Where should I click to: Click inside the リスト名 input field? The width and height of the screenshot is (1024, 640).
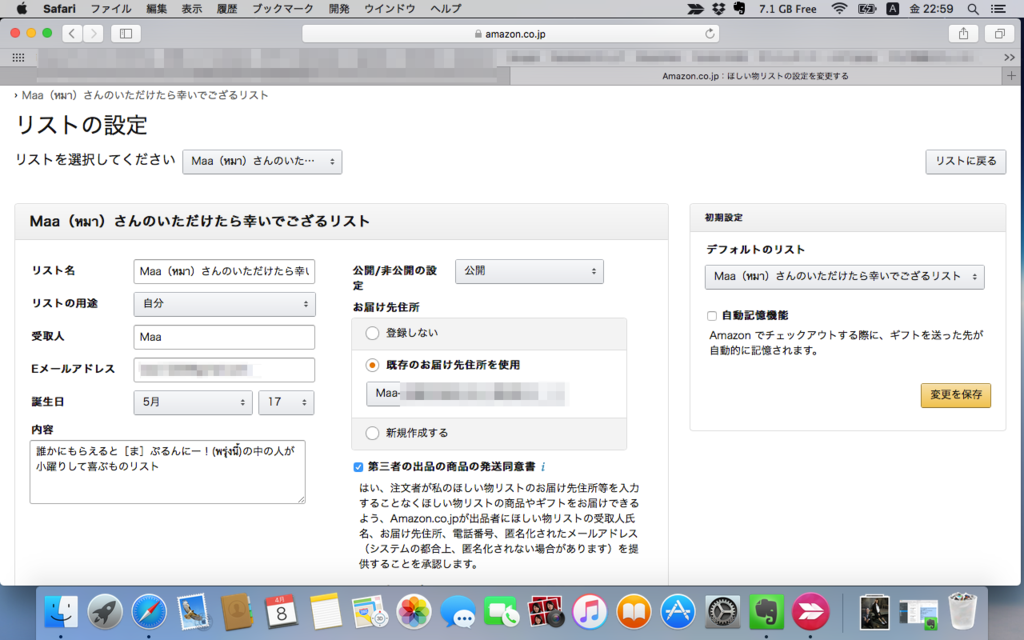[x=224, y=270]
